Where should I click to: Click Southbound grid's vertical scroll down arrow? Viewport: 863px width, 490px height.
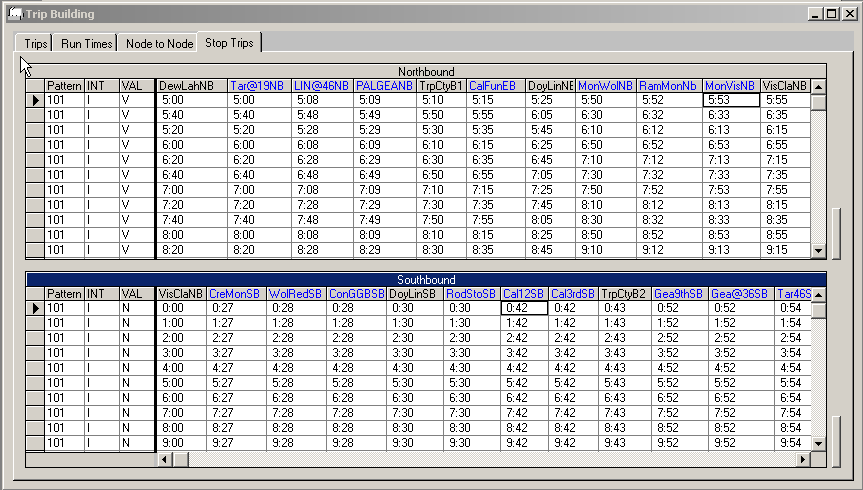click(x=818, y=442)
